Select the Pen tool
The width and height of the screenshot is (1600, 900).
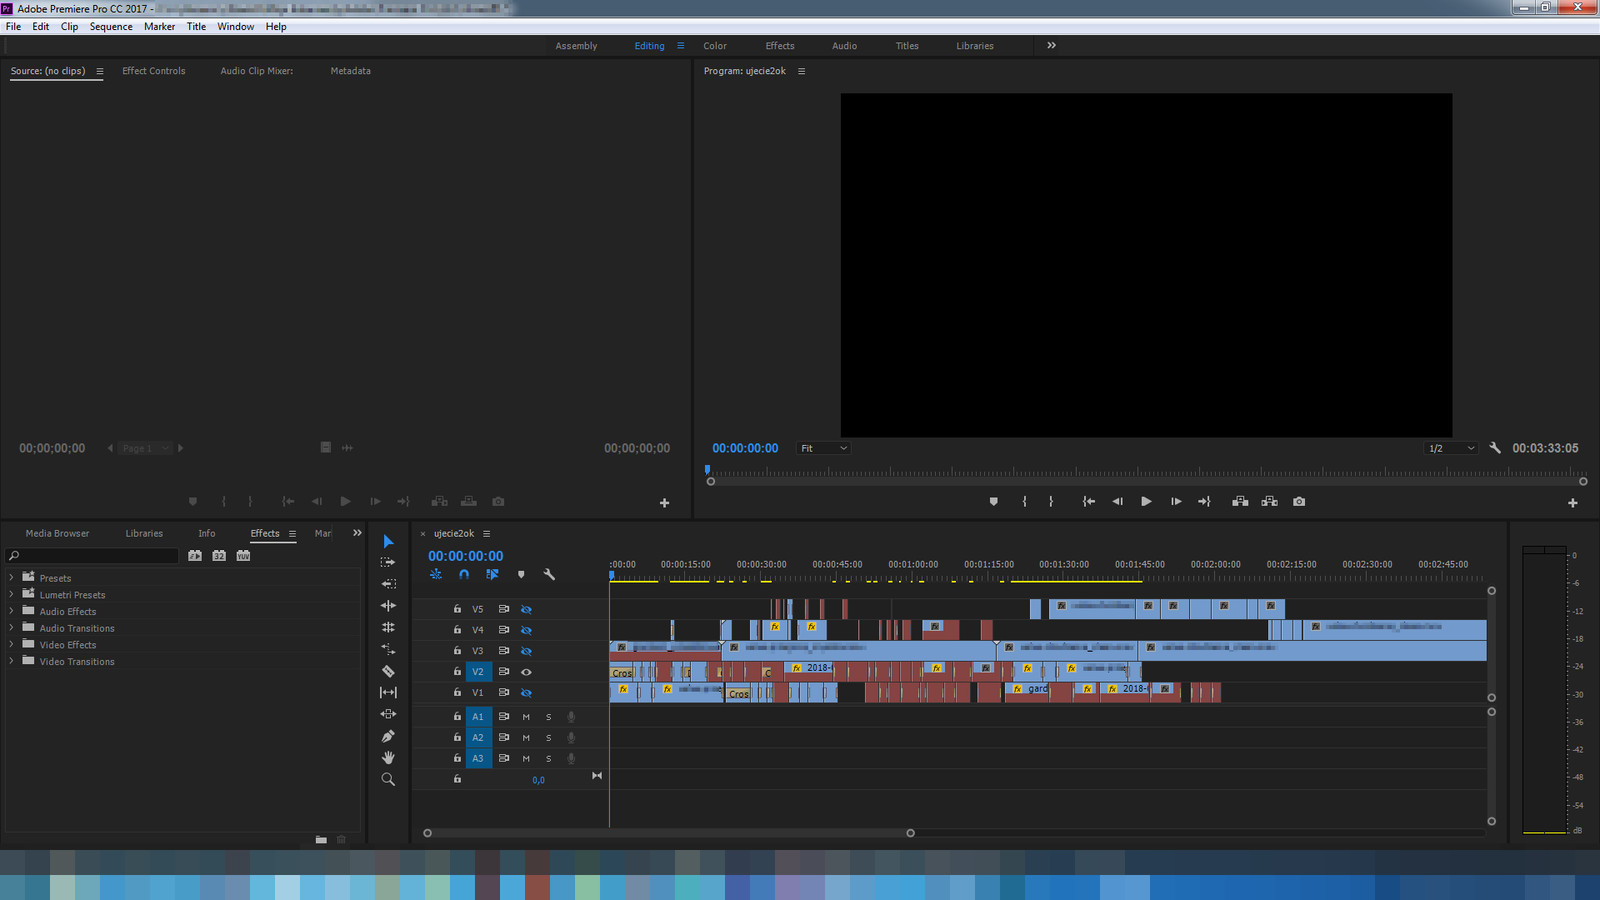pos(388,736)
